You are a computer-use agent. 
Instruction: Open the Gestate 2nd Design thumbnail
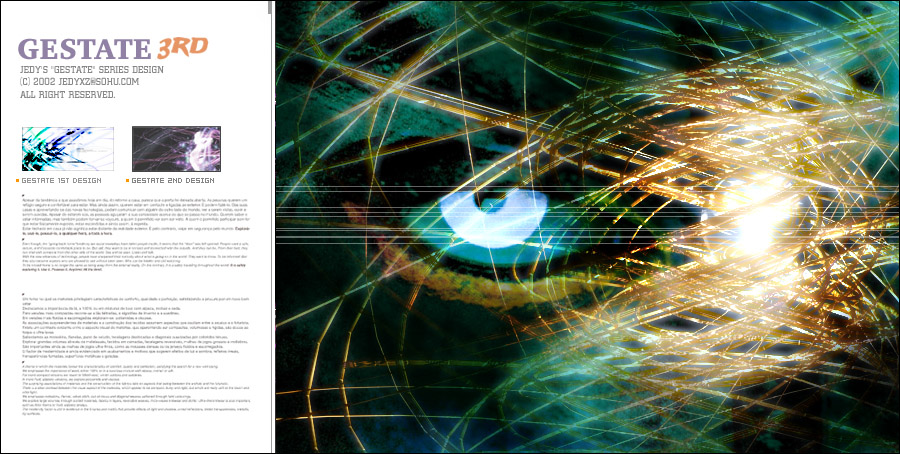(176, 149)
